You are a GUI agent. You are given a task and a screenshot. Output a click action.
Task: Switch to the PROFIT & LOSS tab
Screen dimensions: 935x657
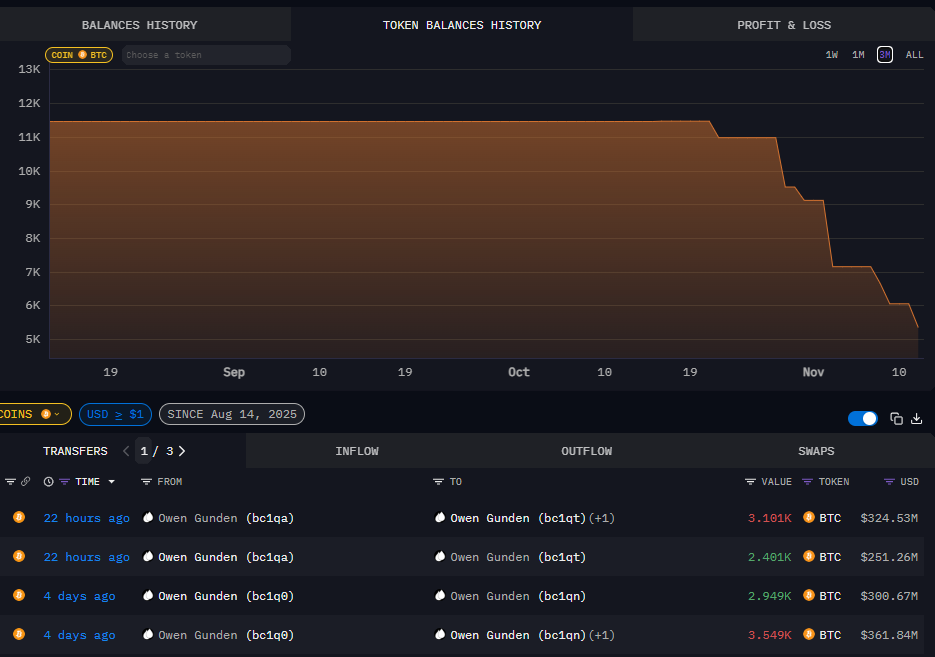tap(784, 24)
